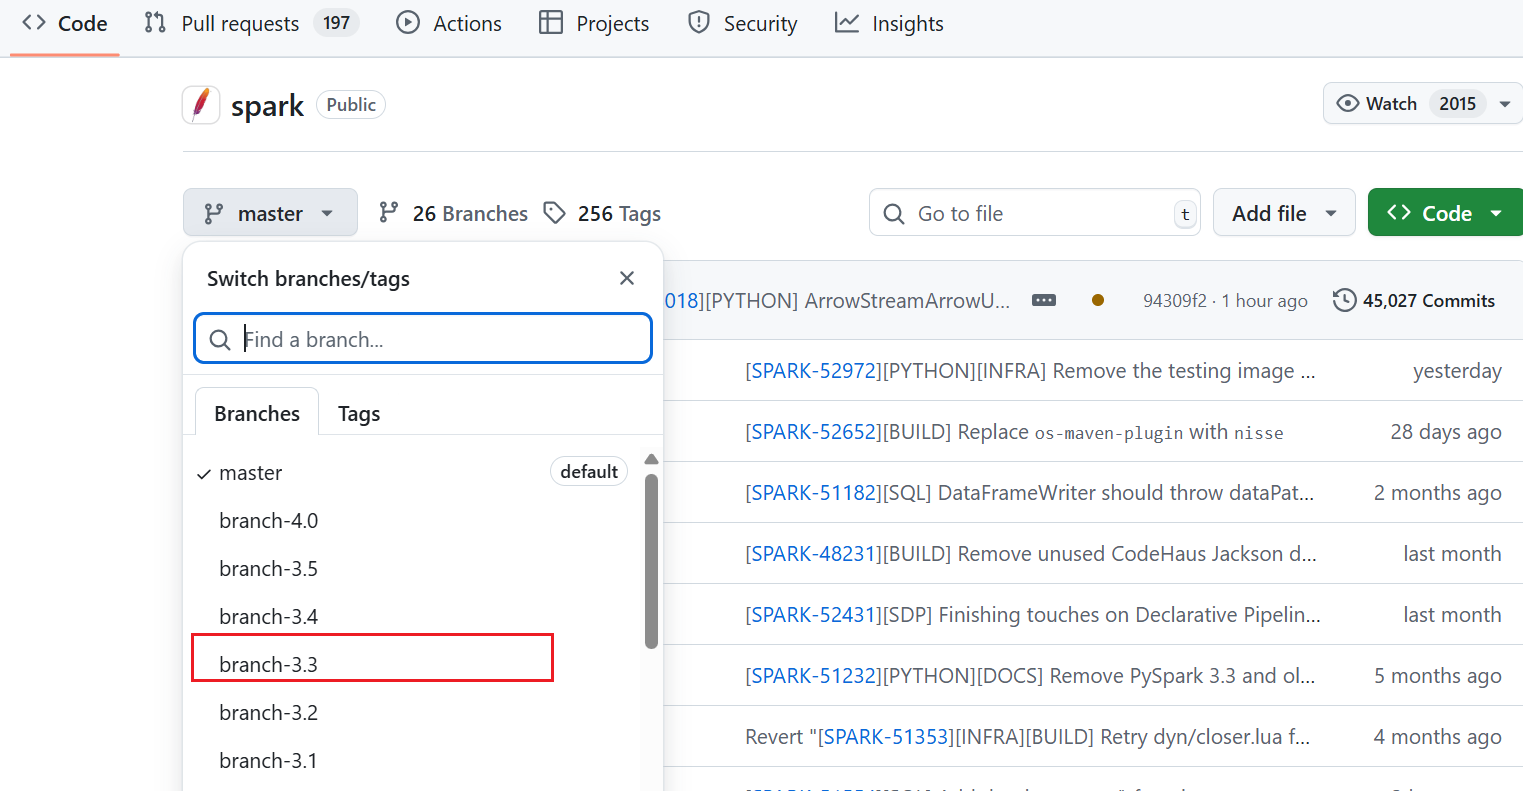Open the 26 Branches link
This screenshot has width=1523, height=791.
click(x=453, y=213)
